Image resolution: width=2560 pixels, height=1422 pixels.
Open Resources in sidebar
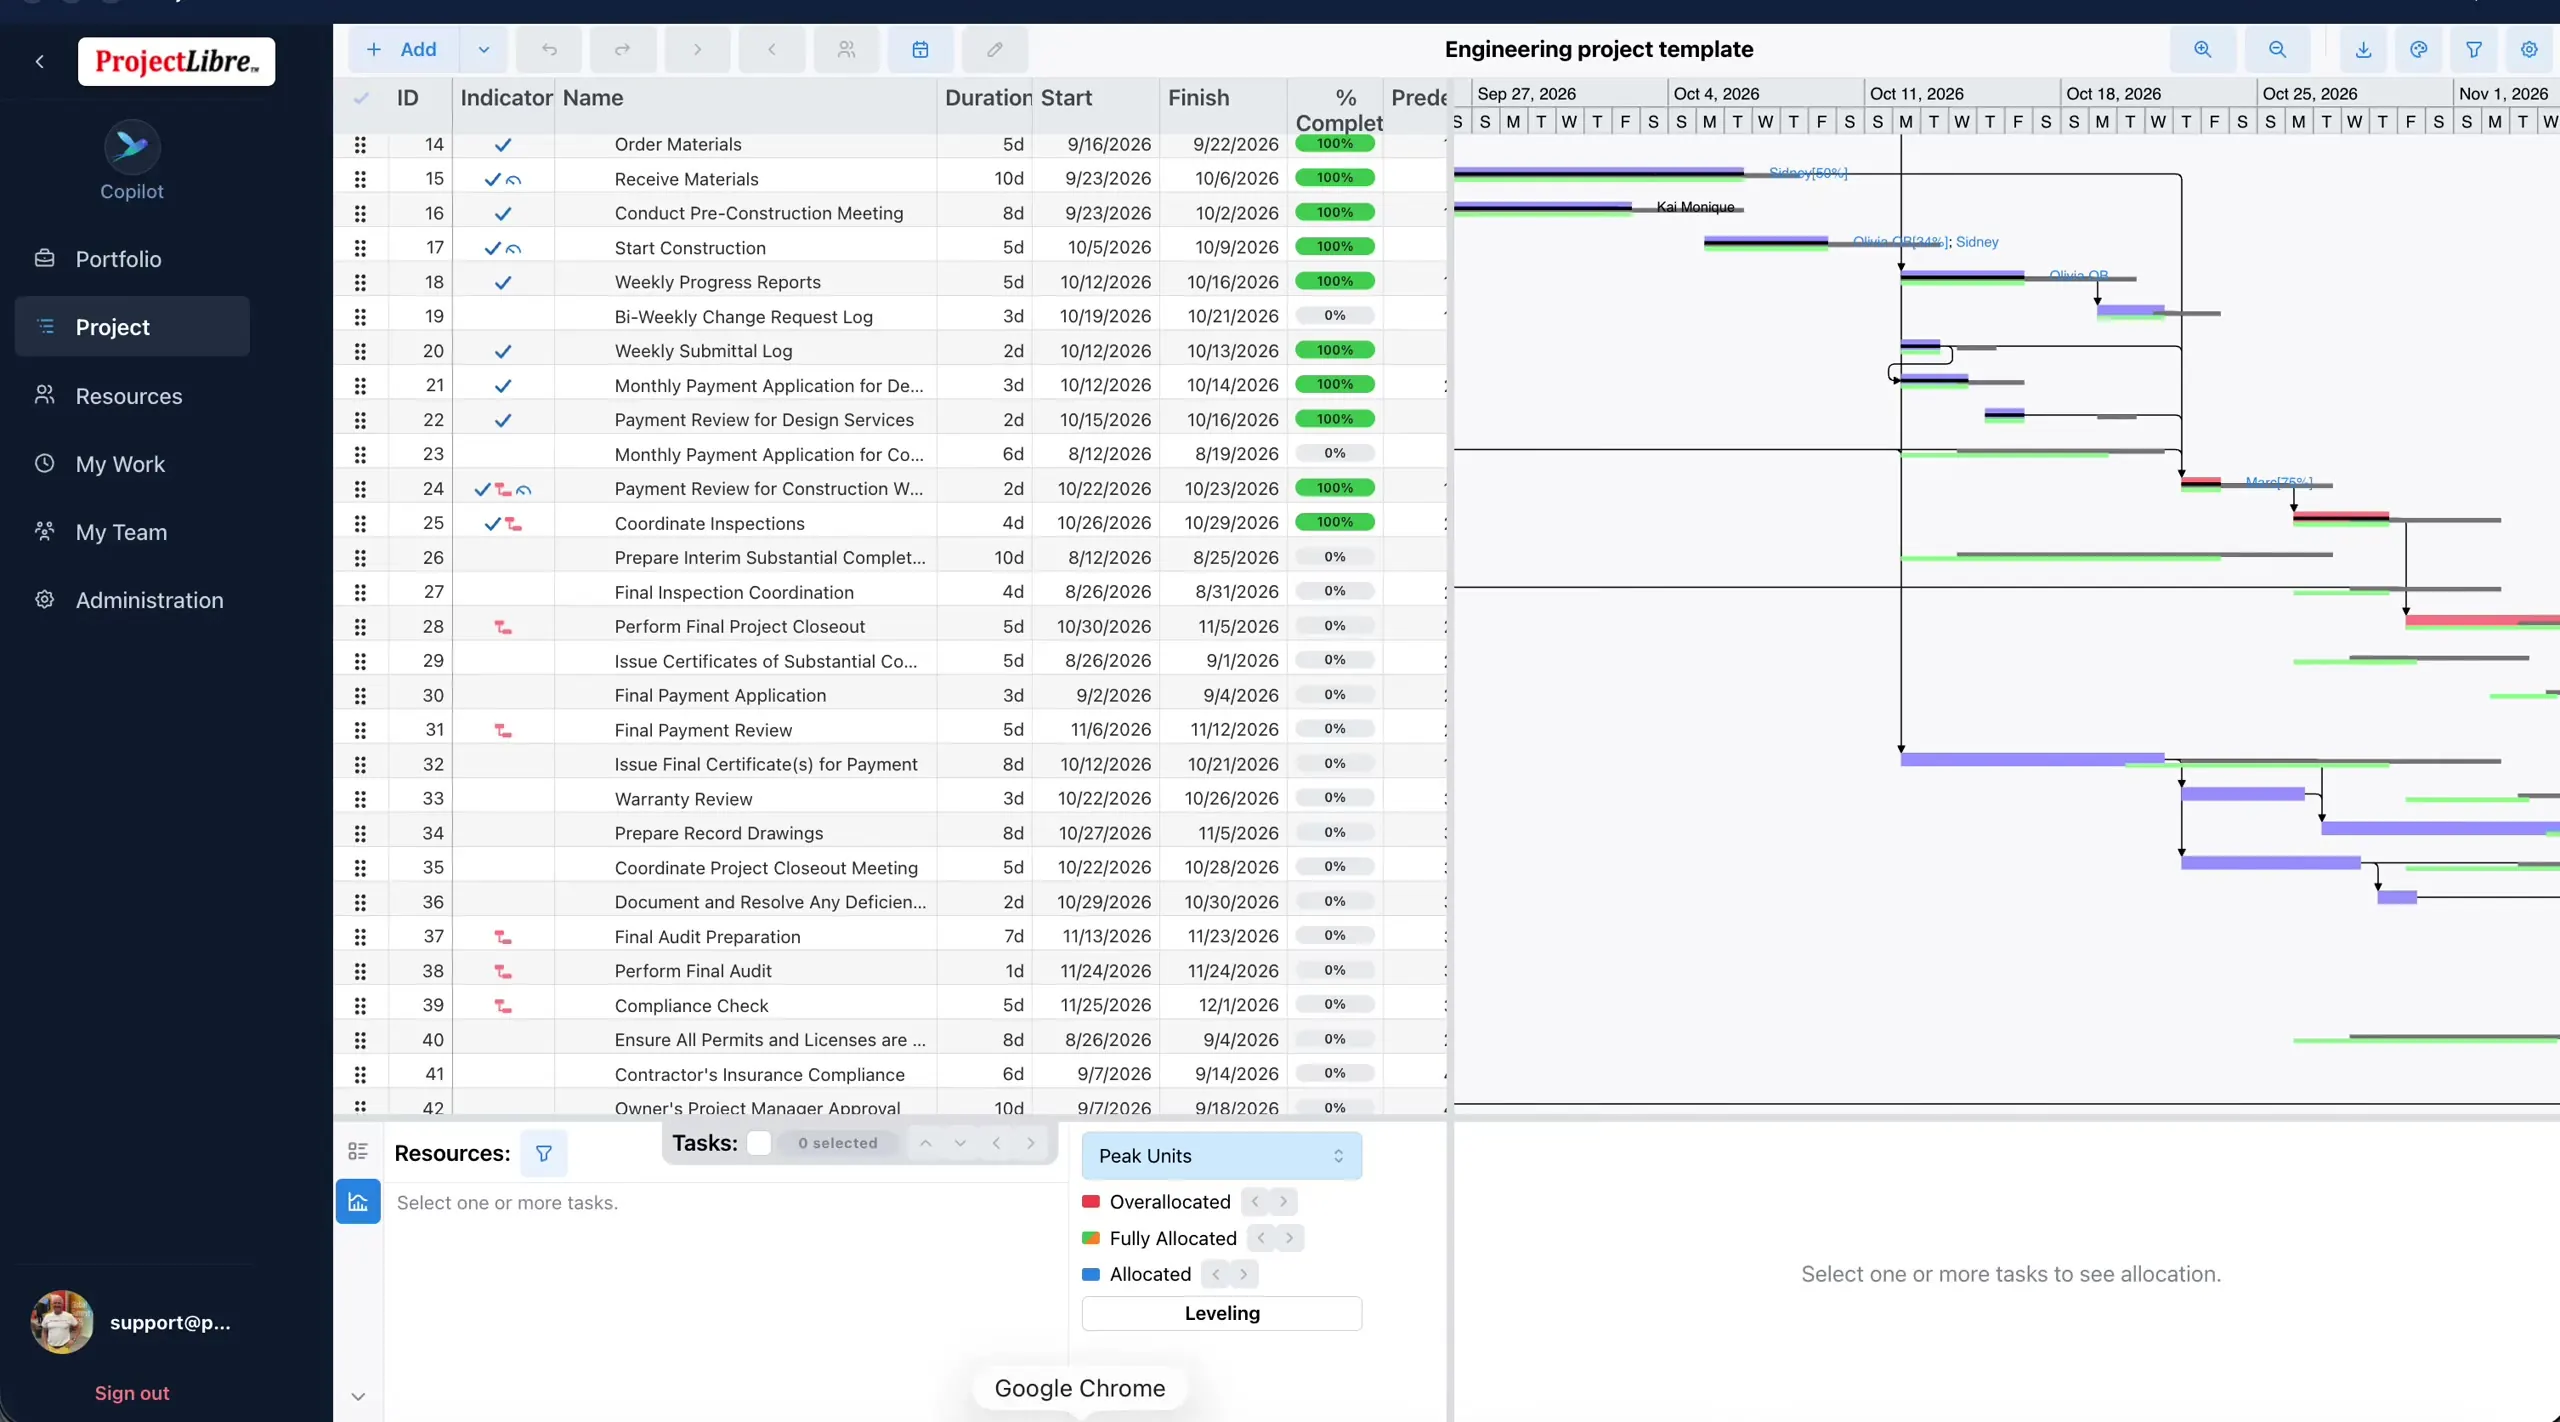point(132,396)
